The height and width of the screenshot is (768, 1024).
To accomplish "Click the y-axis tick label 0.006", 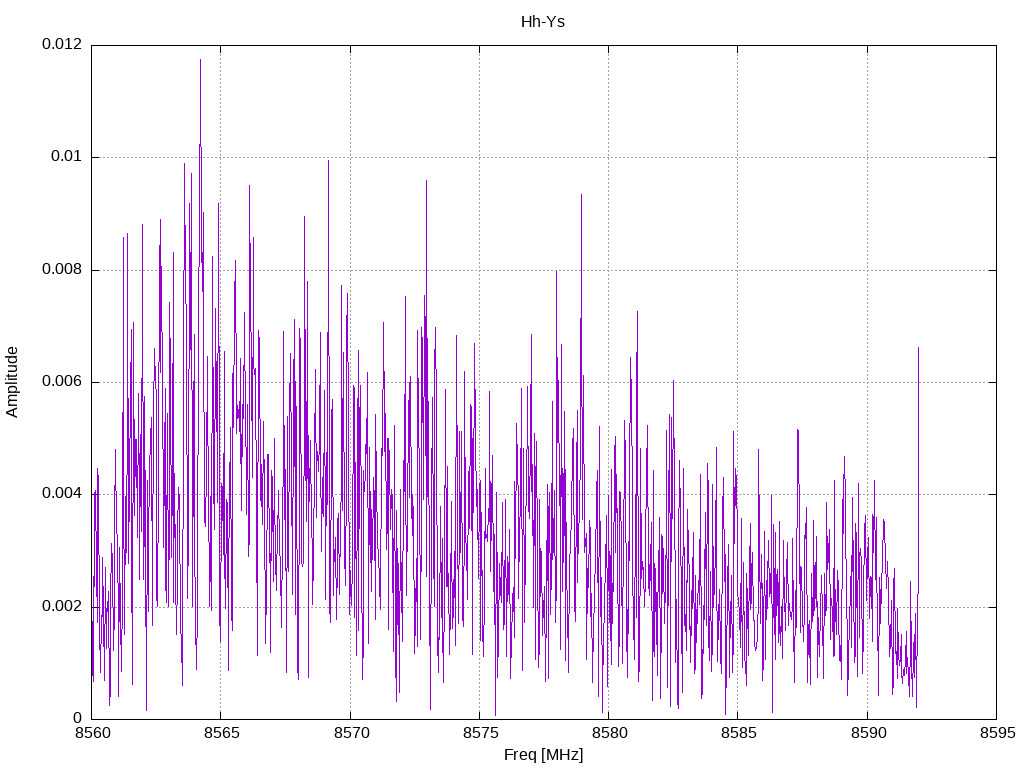I will pos(62,381).
